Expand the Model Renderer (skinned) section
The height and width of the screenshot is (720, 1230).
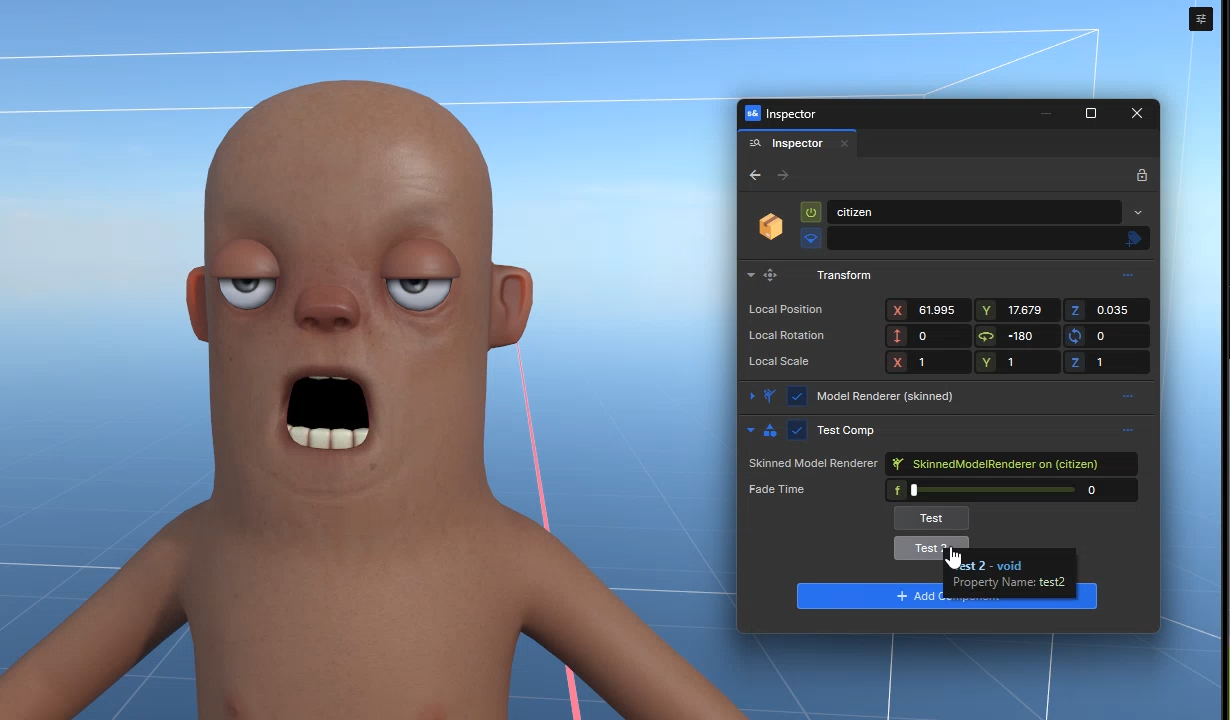point(752,396)
